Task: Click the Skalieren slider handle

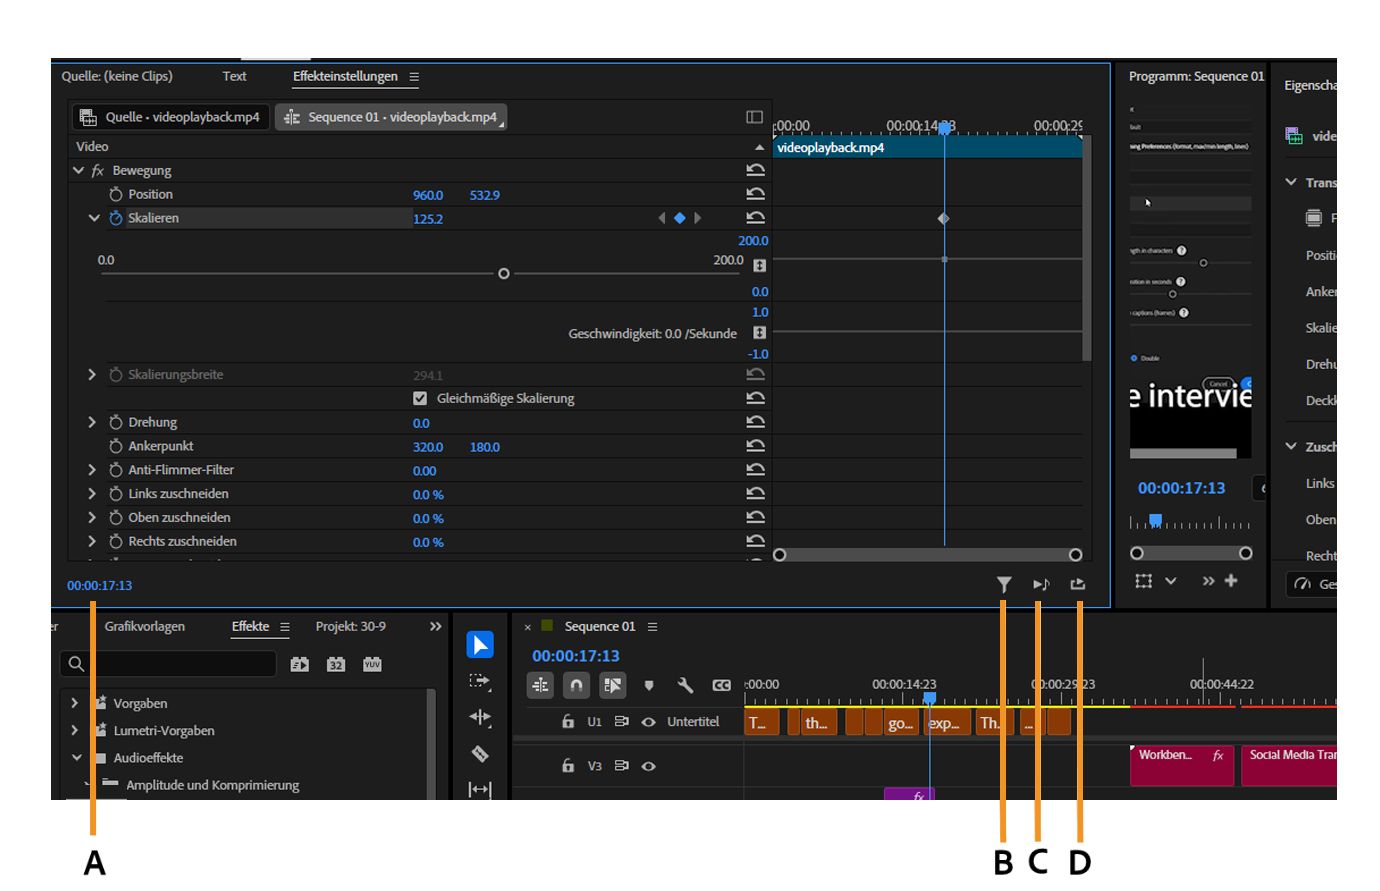Action: (504, 273)
